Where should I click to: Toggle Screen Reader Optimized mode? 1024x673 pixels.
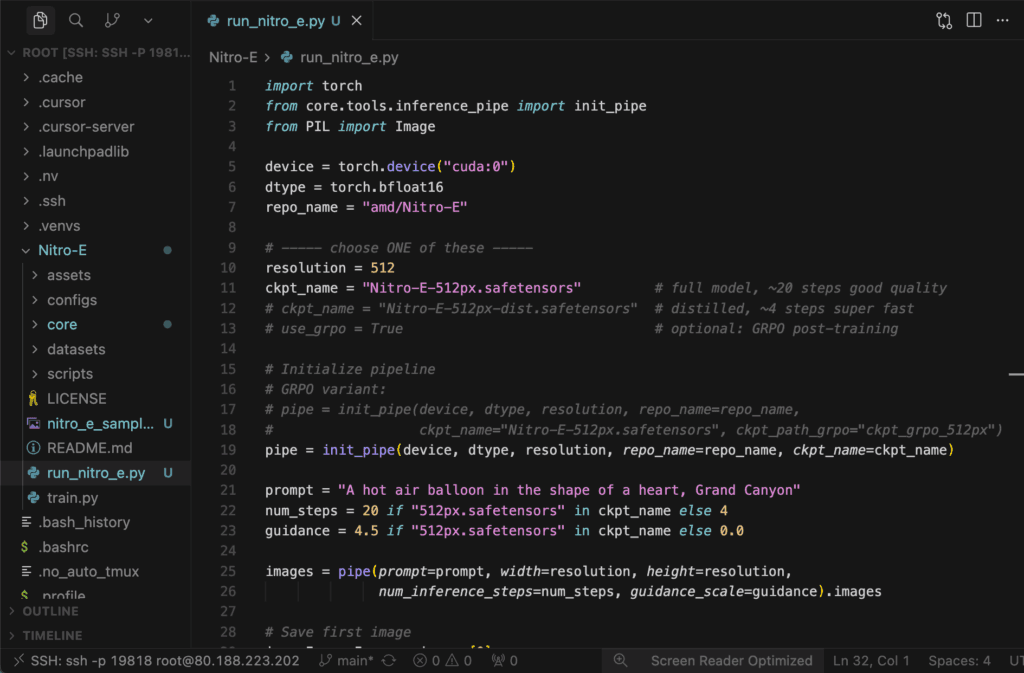tap(731, 660)
